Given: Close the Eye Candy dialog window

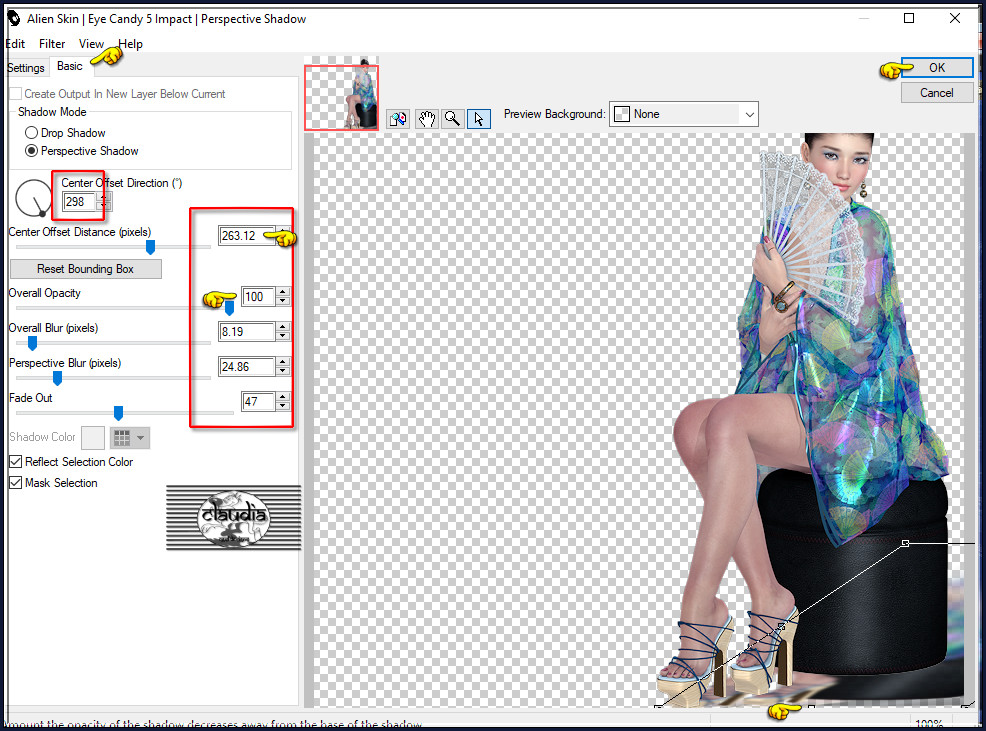Looking at the screenshot, I should [x=955, y=18].
